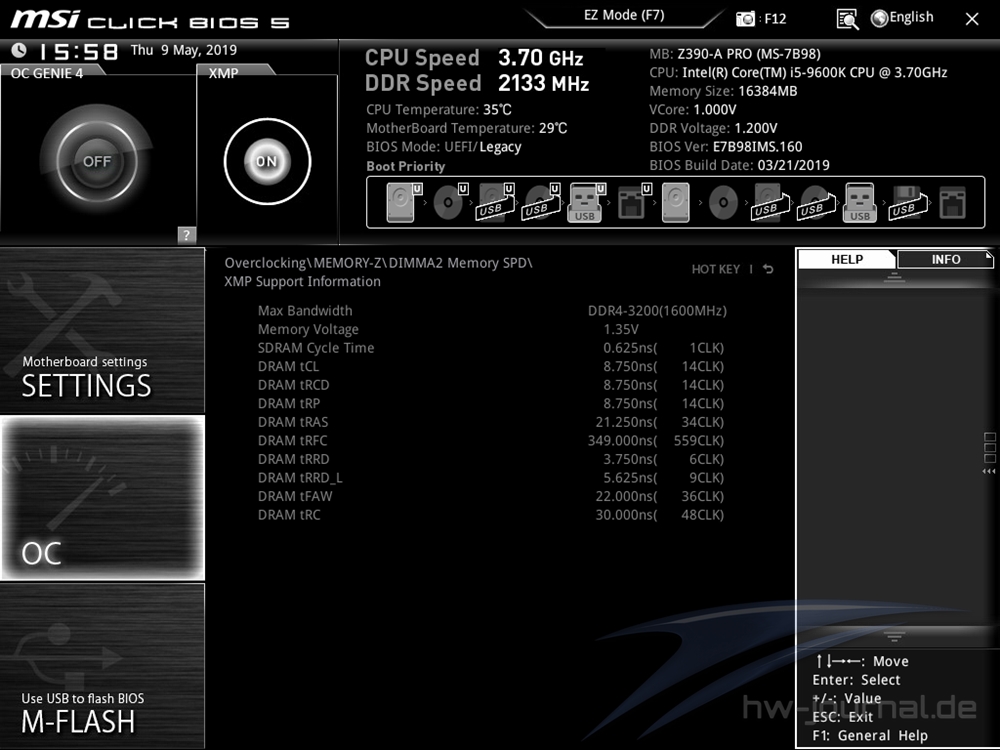Select the DRAM tRP row

click(x=491, y=403)
